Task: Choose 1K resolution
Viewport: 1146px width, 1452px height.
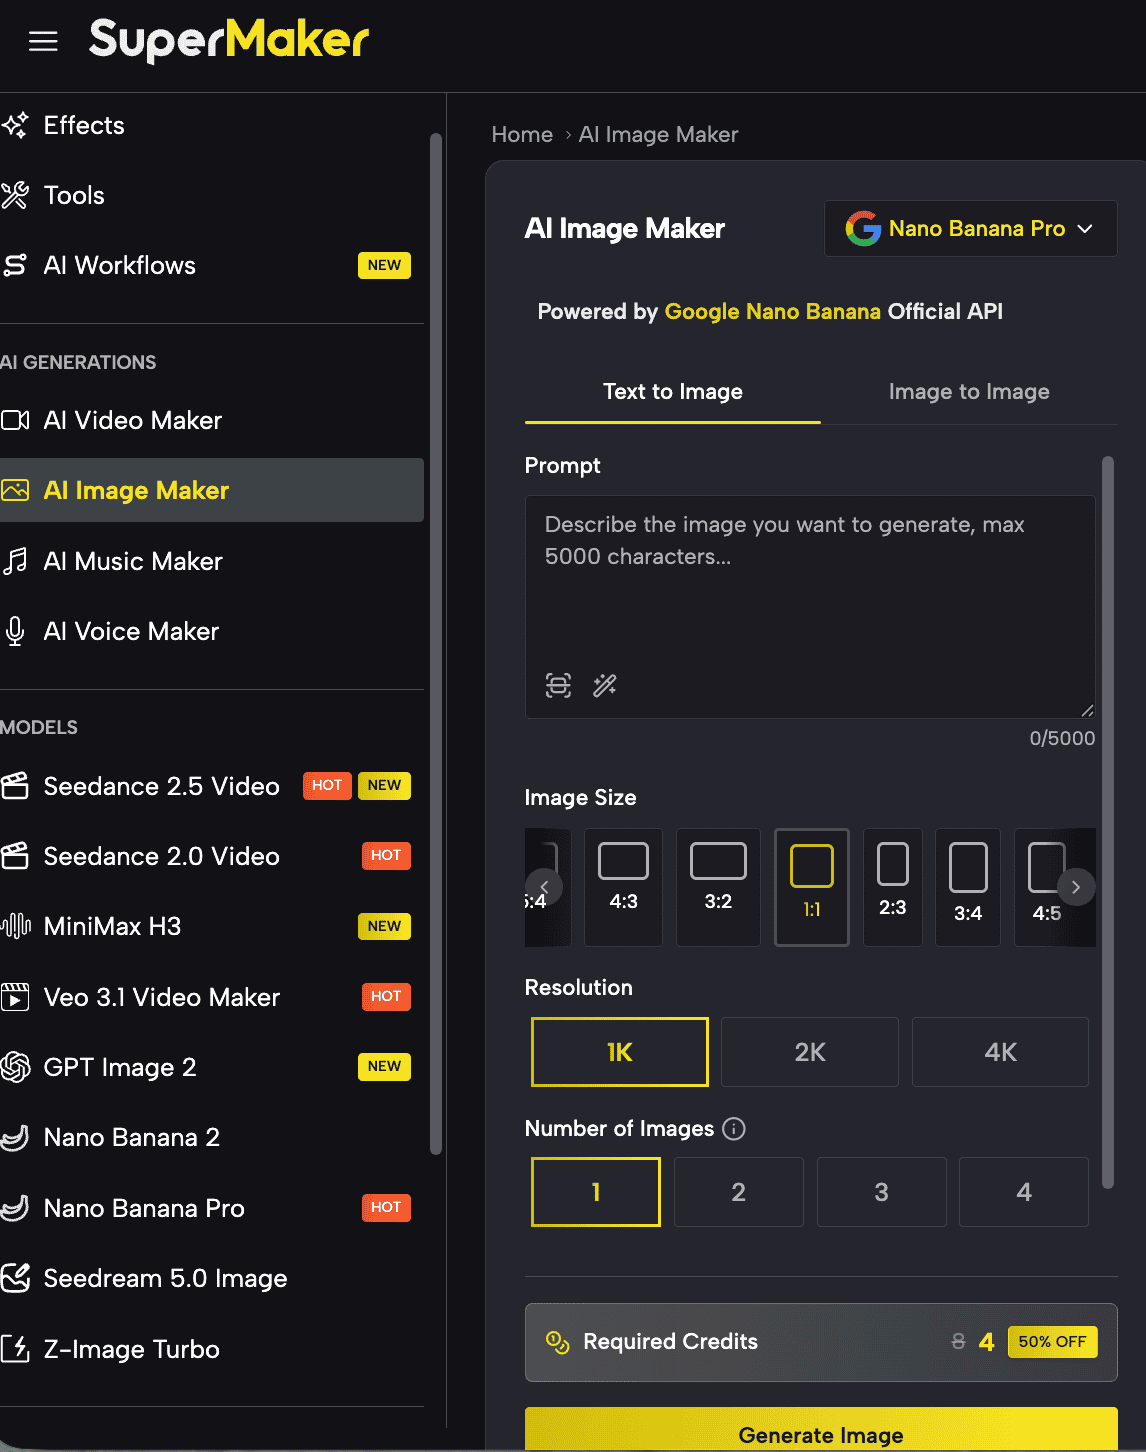Action: (x=620, y=1052)
